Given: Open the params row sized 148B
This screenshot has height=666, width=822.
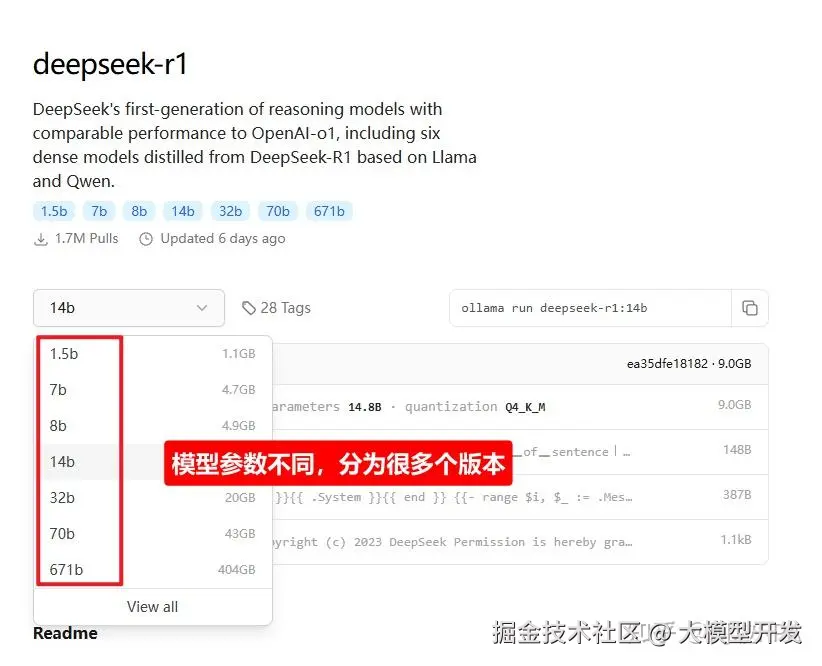Looking at the screenshot, I should [520, 452].
